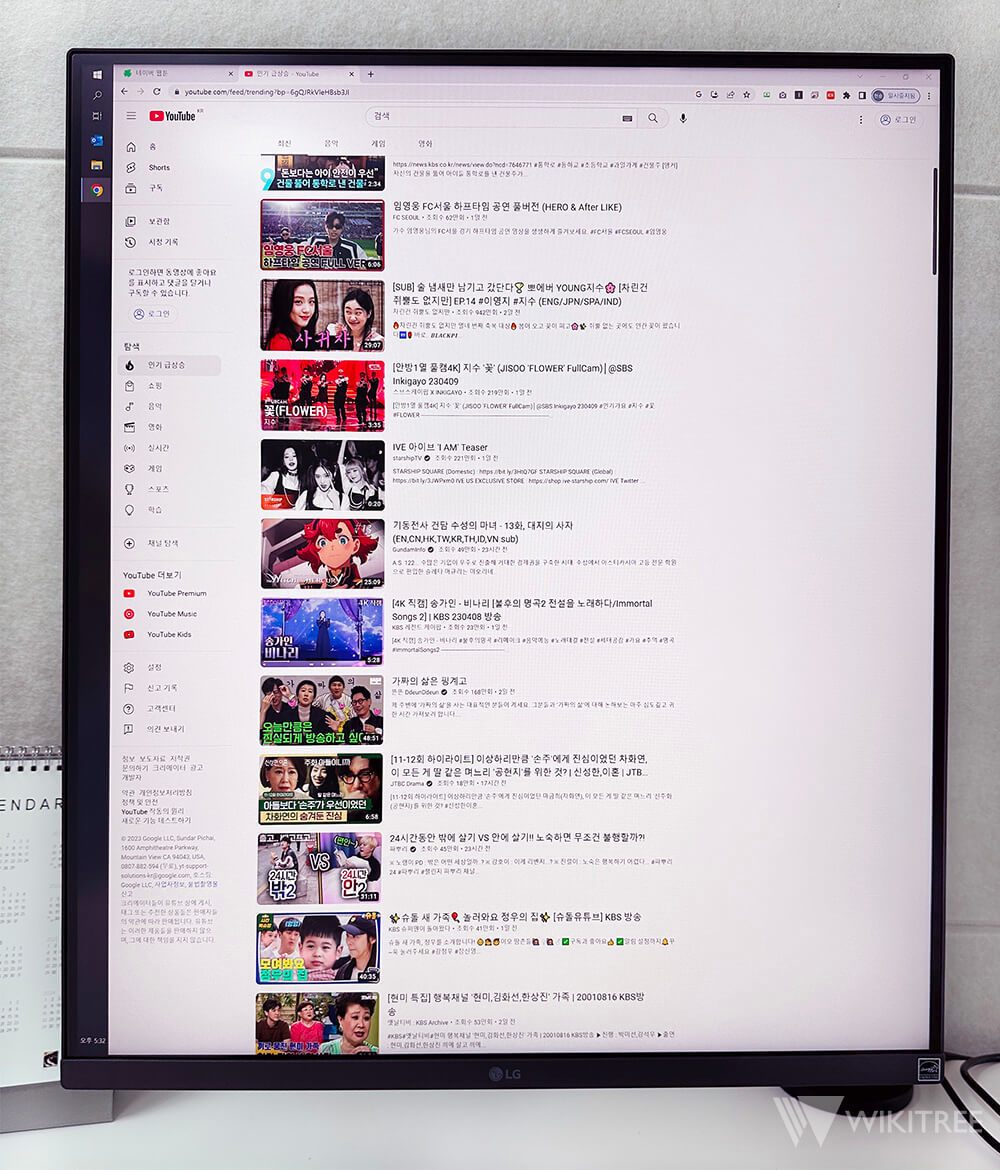1000x1170 pixels.
Task: Click the share page icon in address bar
Action: tap(731, 95)
